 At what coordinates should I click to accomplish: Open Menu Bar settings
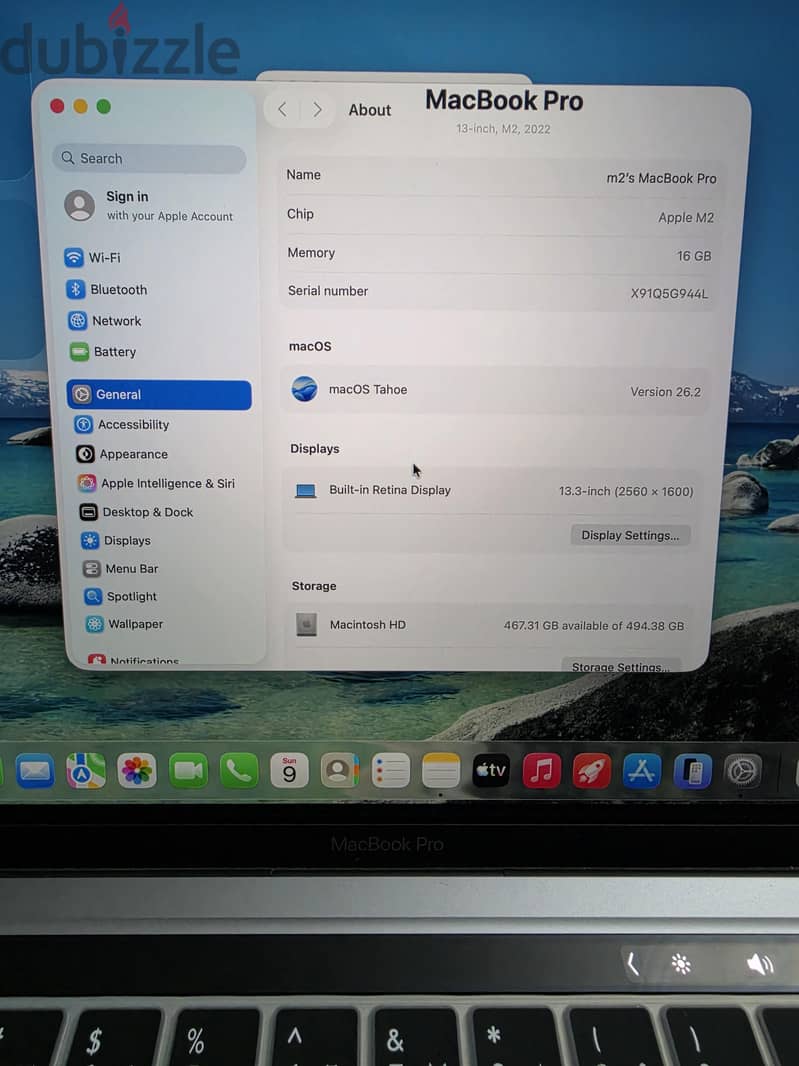[x=120, y=568]
